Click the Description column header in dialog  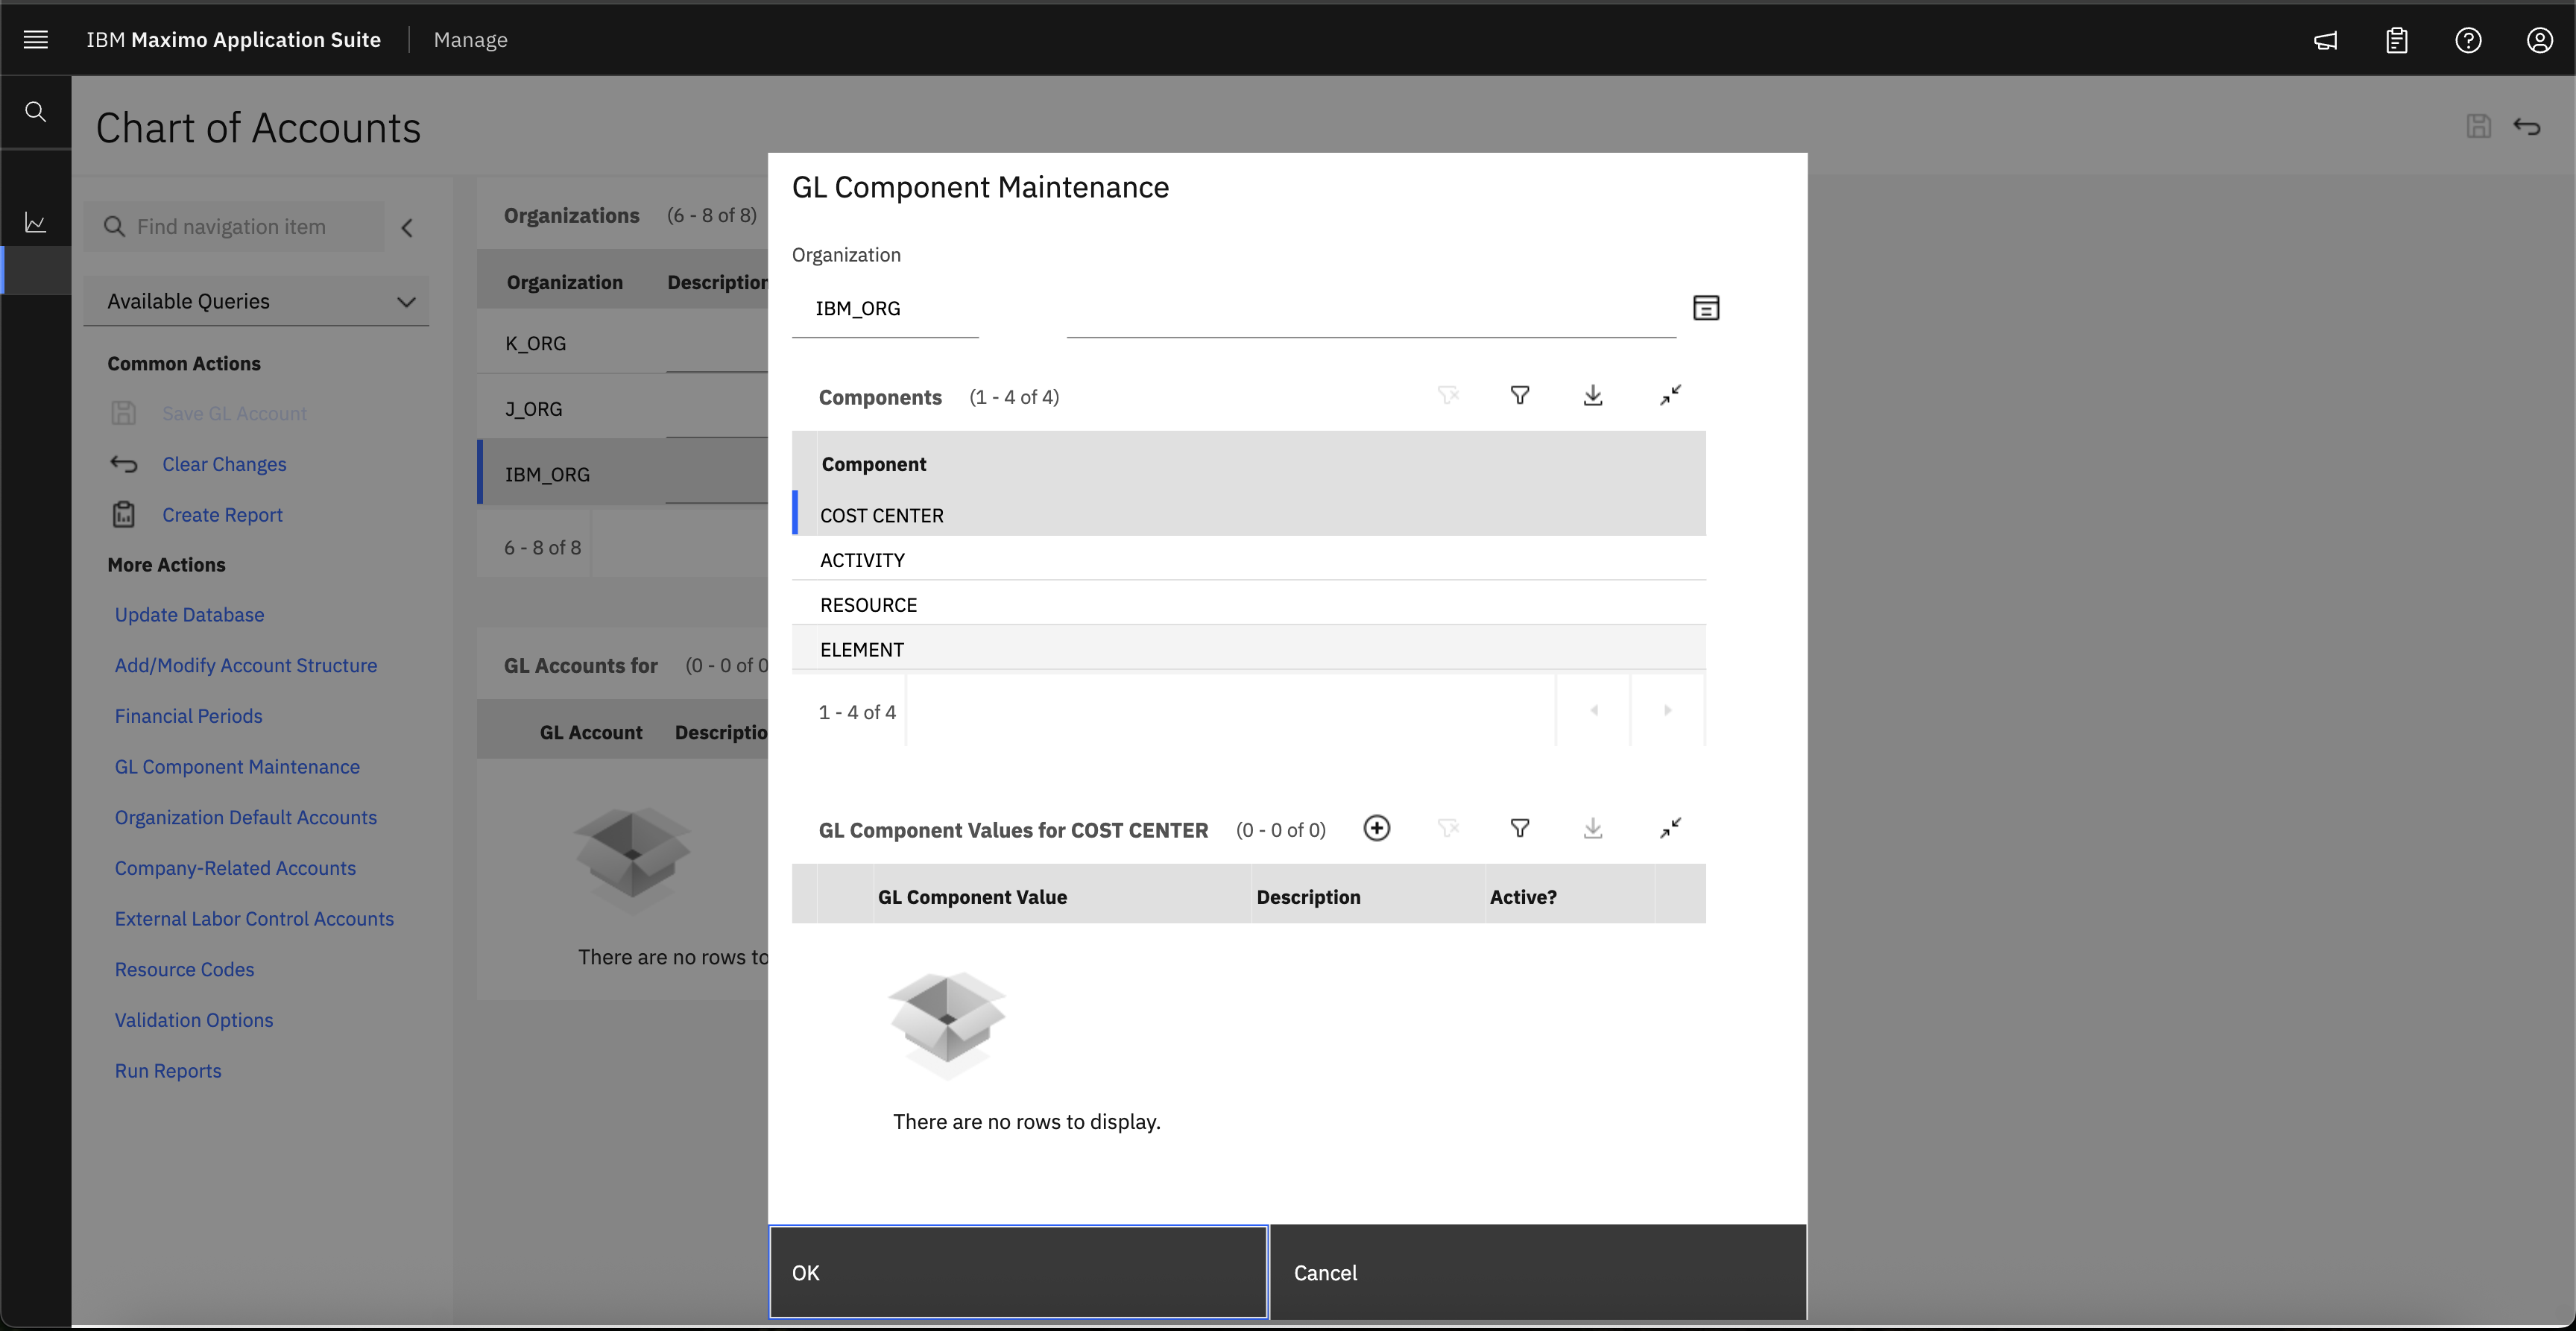1308,897
